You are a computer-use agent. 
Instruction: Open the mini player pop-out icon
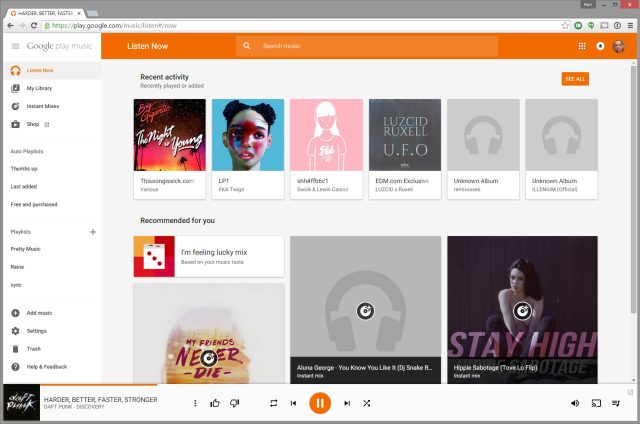coord(630,392)
